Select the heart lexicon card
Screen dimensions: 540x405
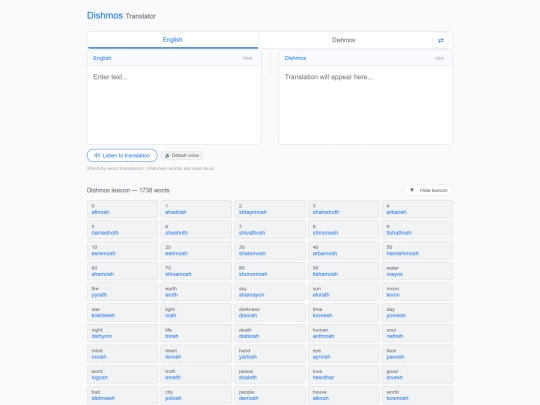pos(196,354)
